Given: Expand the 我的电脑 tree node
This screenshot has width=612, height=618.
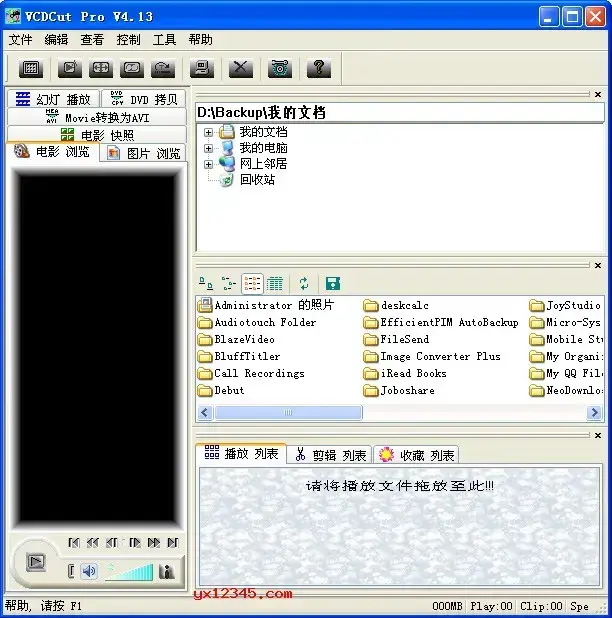Looking at the screenshot, I should (208, 148).
